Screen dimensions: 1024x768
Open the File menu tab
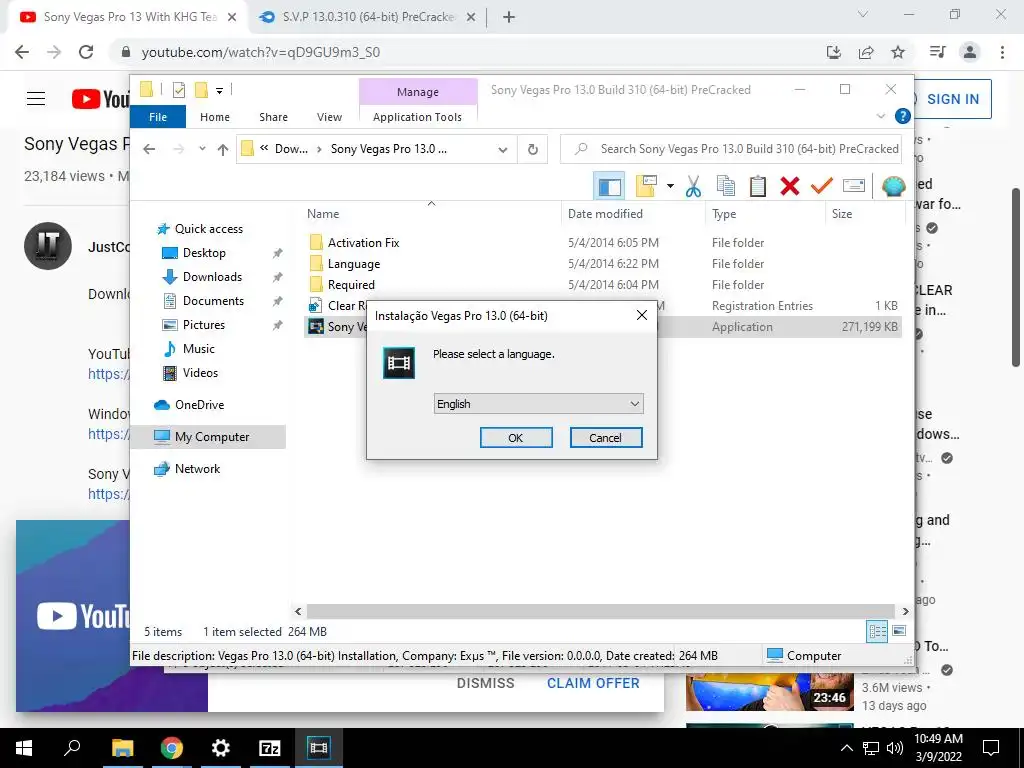(158, 117)
